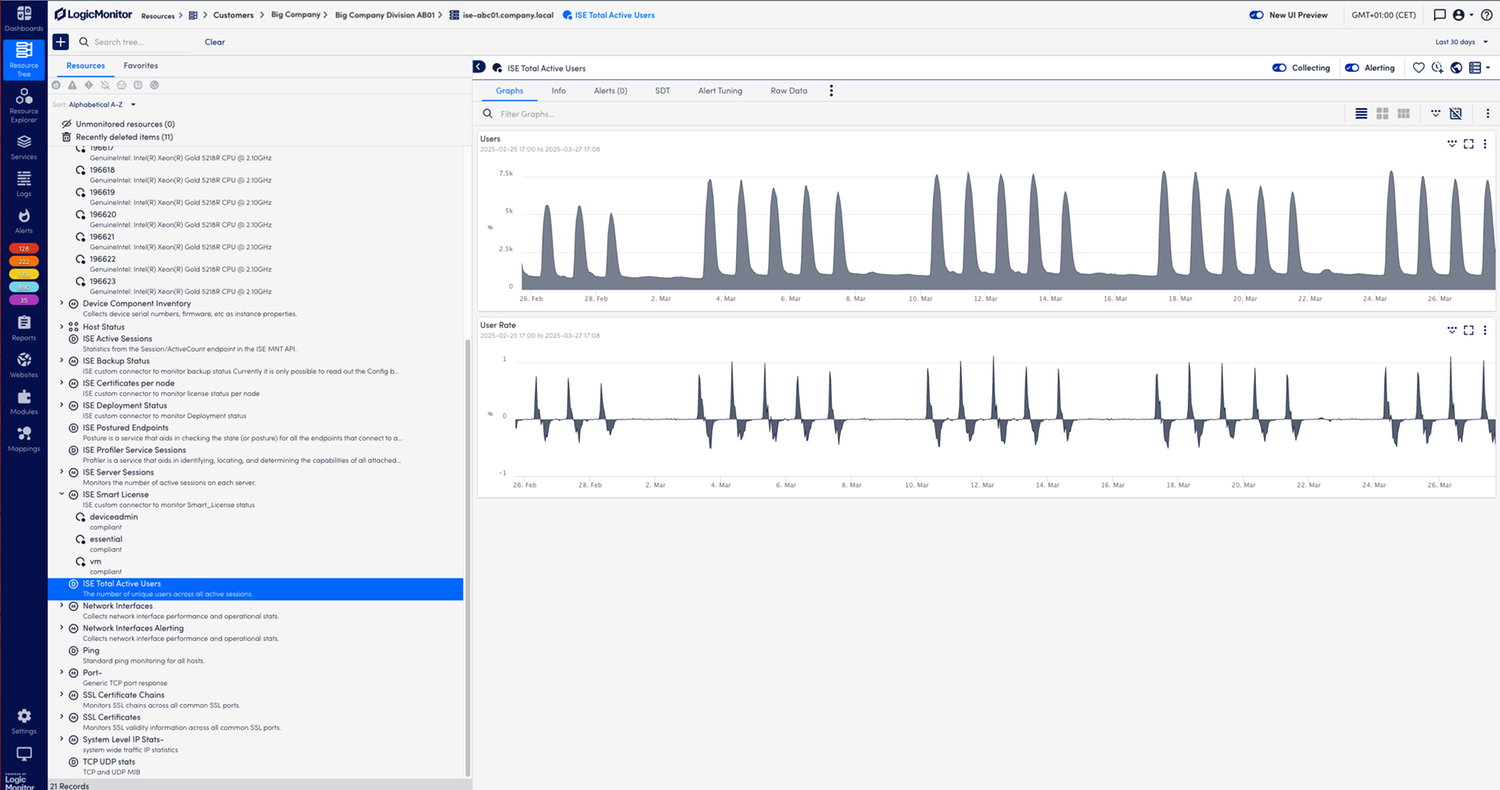Toggle the Collecting switch off
The width and height of the screenshot is (1500, 790).
[1279, 68]
